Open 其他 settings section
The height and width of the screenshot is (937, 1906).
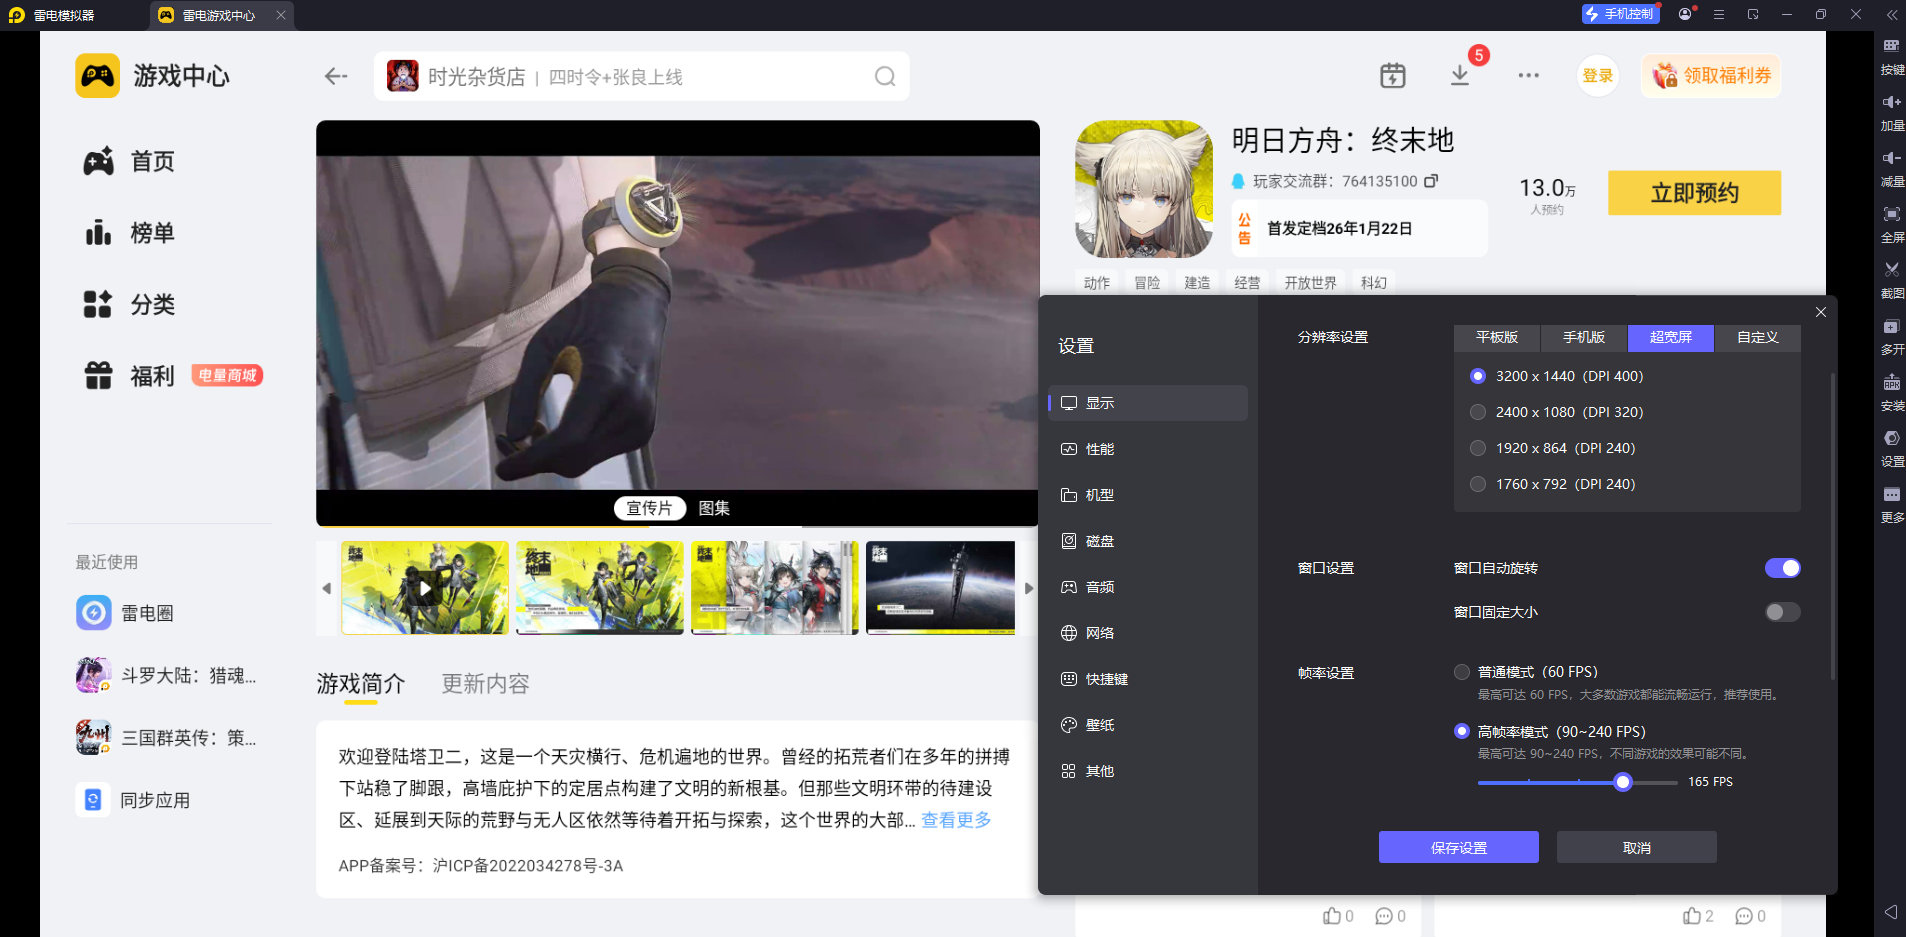pos(1148,771)
